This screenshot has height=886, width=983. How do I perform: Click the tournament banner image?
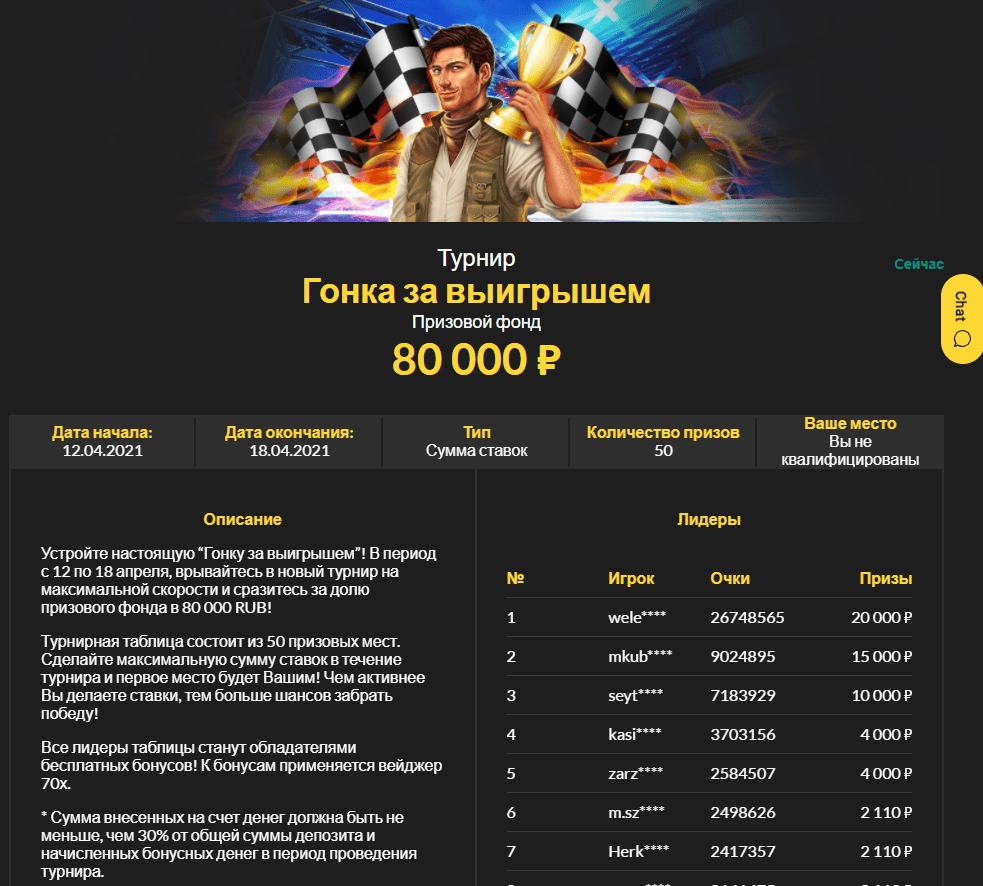[476, 111]
